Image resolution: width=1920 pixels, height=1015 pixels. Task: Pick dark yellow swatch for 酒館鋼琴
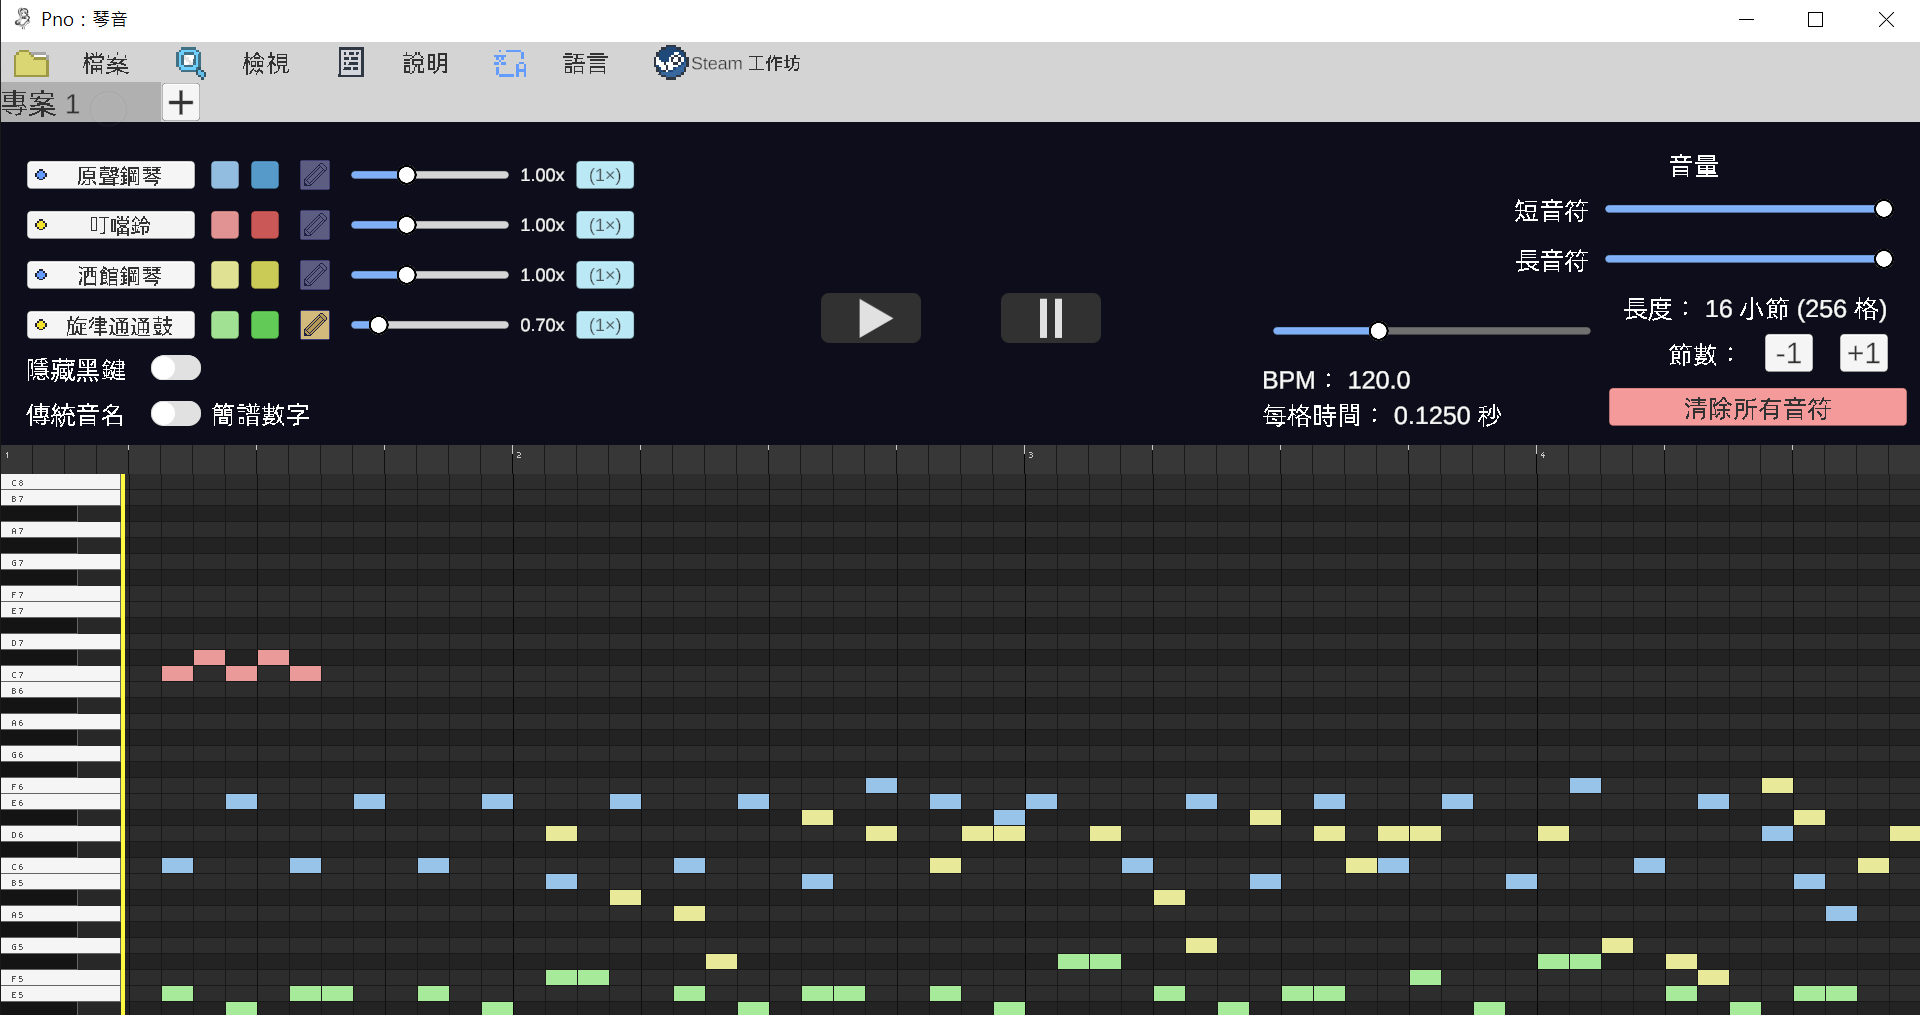pyautogui.click(x=265, y=275)
